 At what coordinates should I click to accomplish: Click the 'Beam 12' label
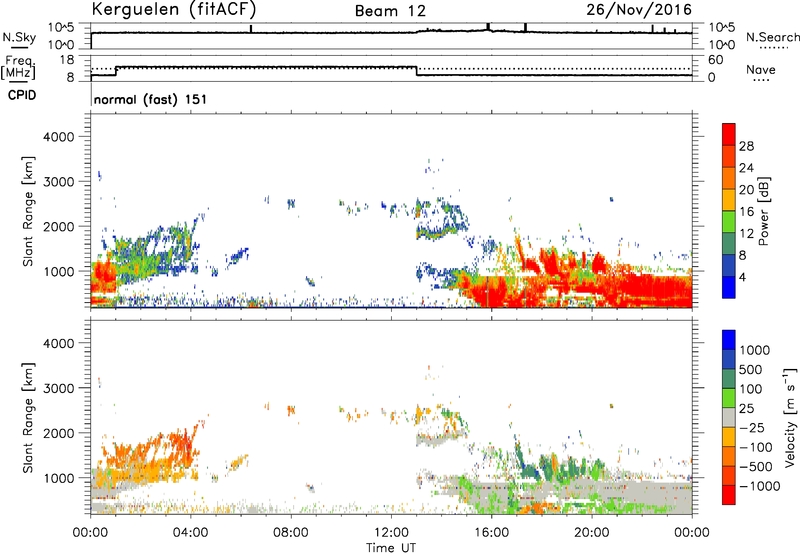point(390,11)
